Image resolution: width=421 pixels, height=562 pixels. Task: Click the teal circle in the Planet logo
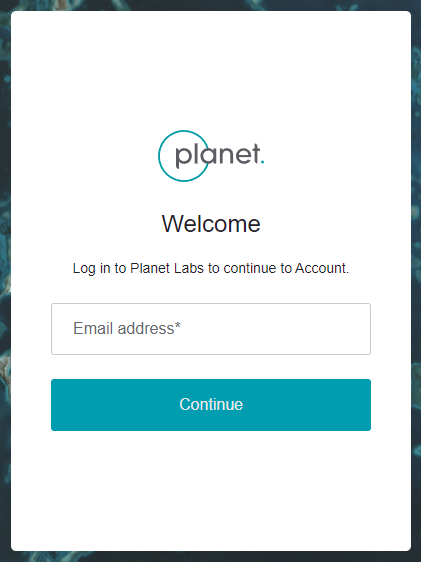[184, 156]
